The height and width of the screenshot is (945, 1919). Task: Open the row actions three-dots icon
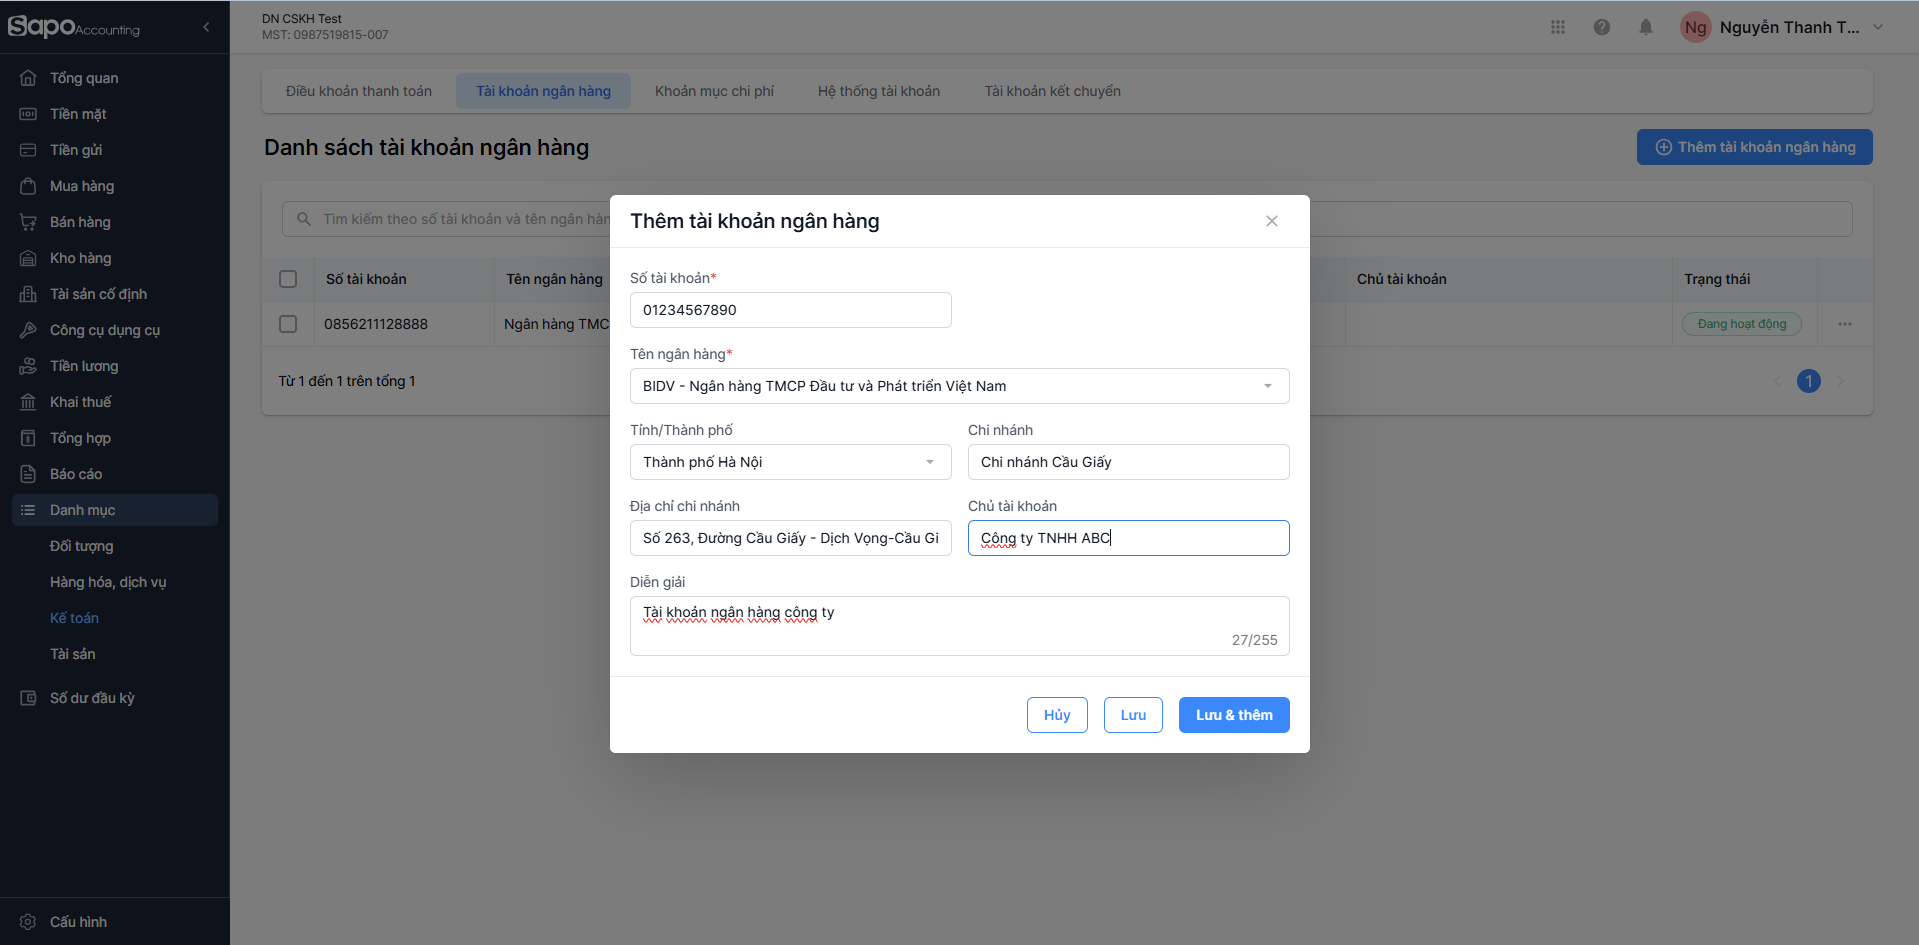click(x=1844, y=324)
